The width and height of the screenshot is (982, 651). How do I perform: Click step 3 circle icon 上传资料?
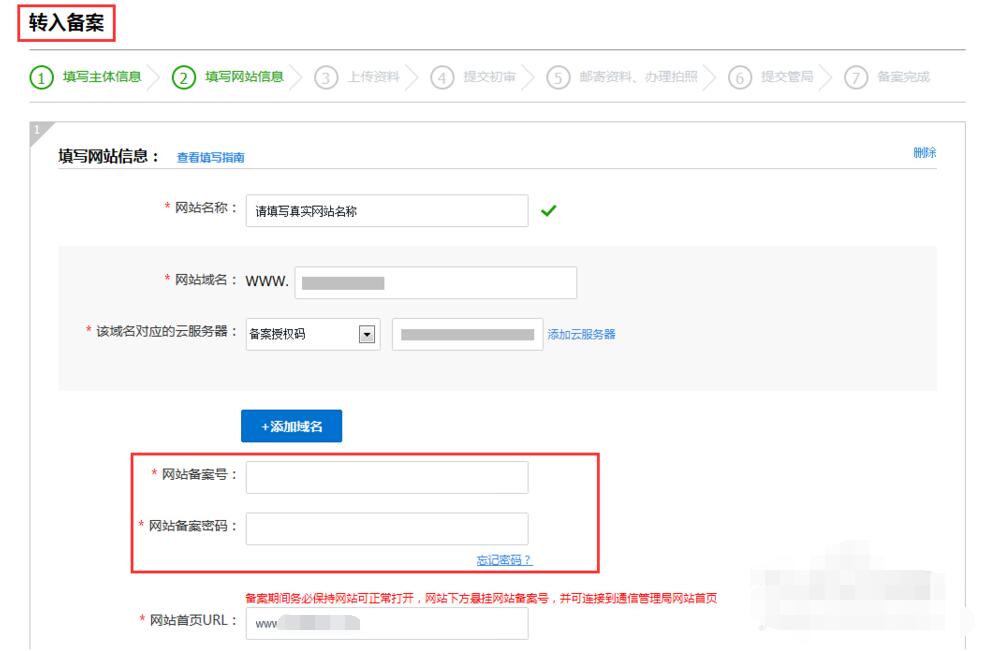pyautogui.click(x=326, y=78)
